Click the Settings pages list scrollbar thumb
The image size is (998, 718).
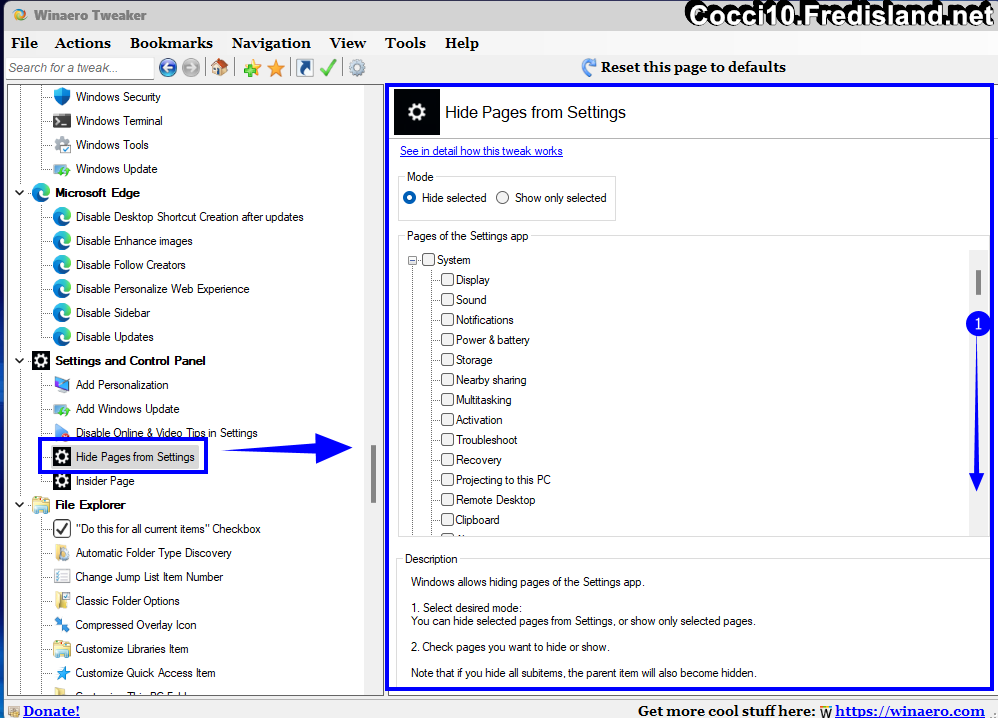pos(978,283)
